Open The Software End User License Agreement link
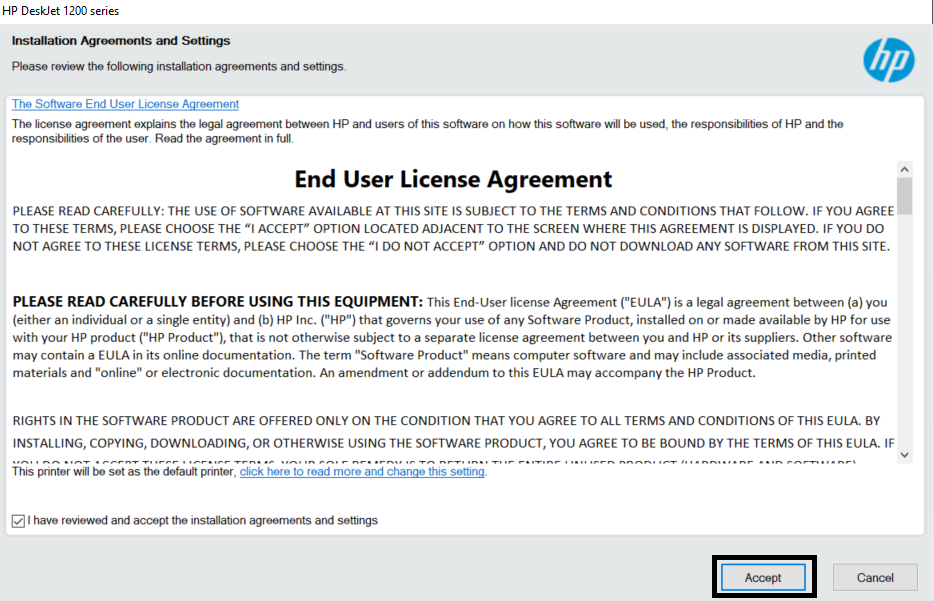Image resolution: width=934 pixels, height=601 pixels. point(125,104)
